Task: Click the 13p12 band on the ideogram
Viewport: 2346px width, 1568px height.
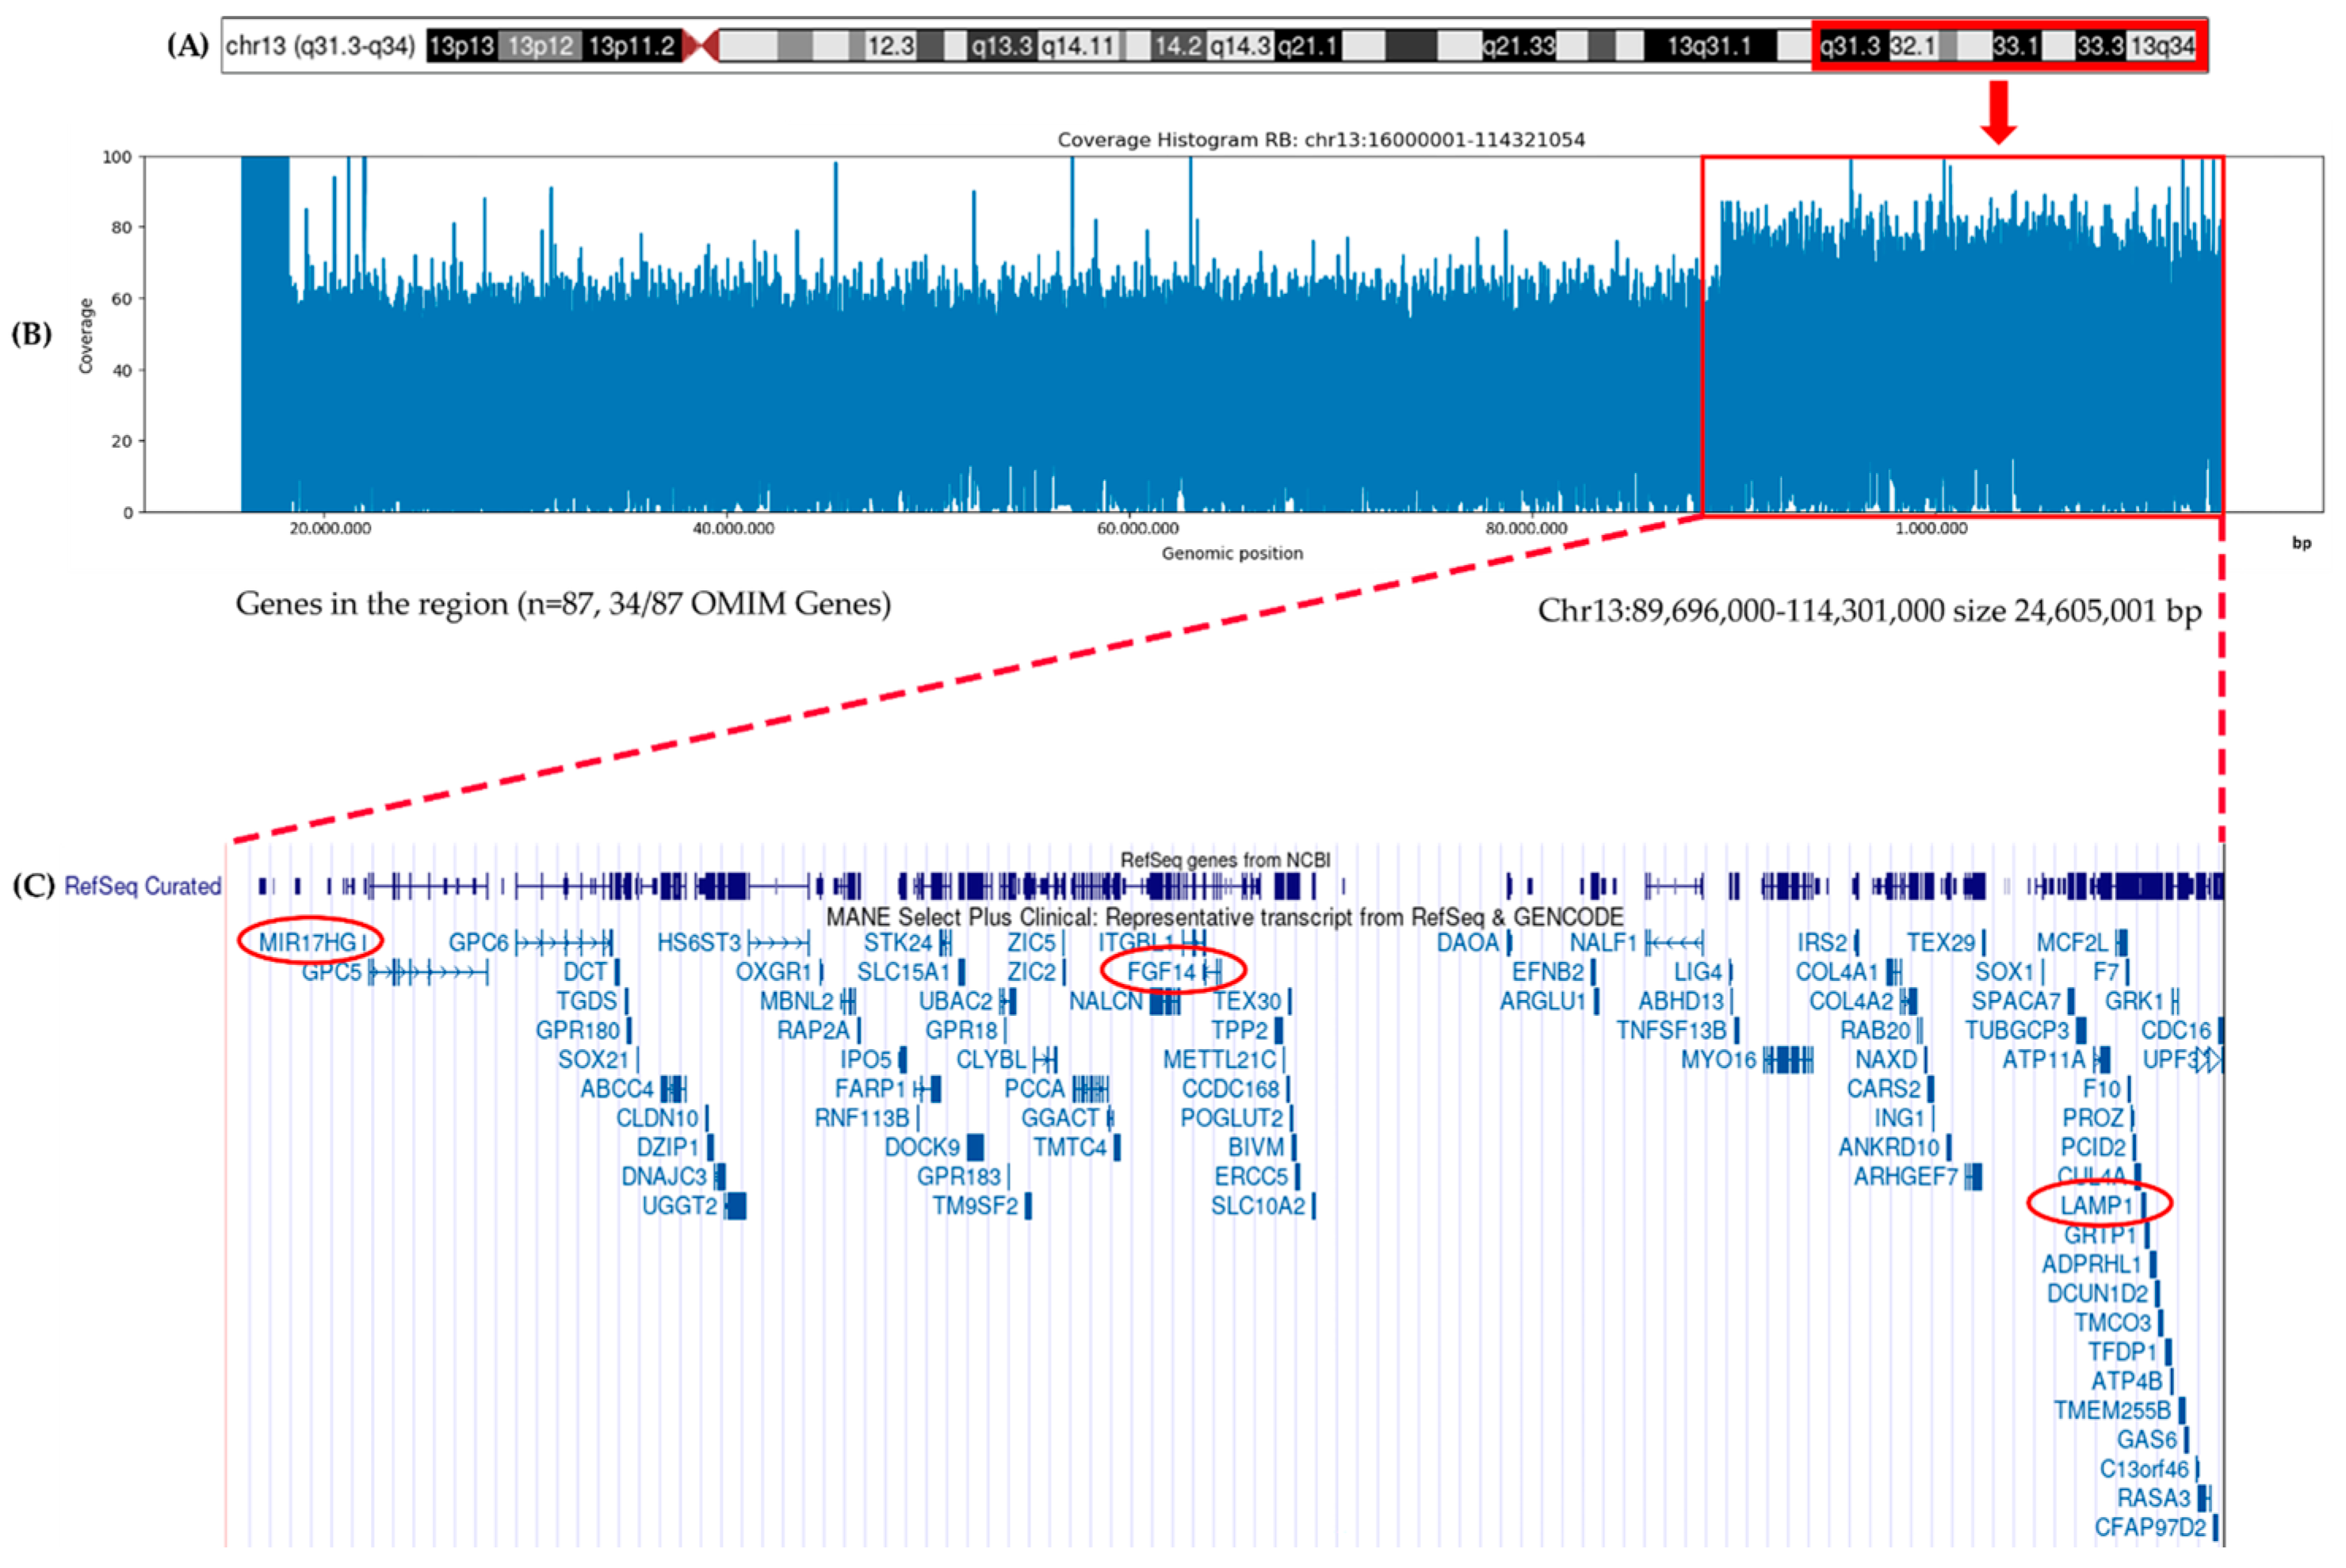Action: [540, 46]
